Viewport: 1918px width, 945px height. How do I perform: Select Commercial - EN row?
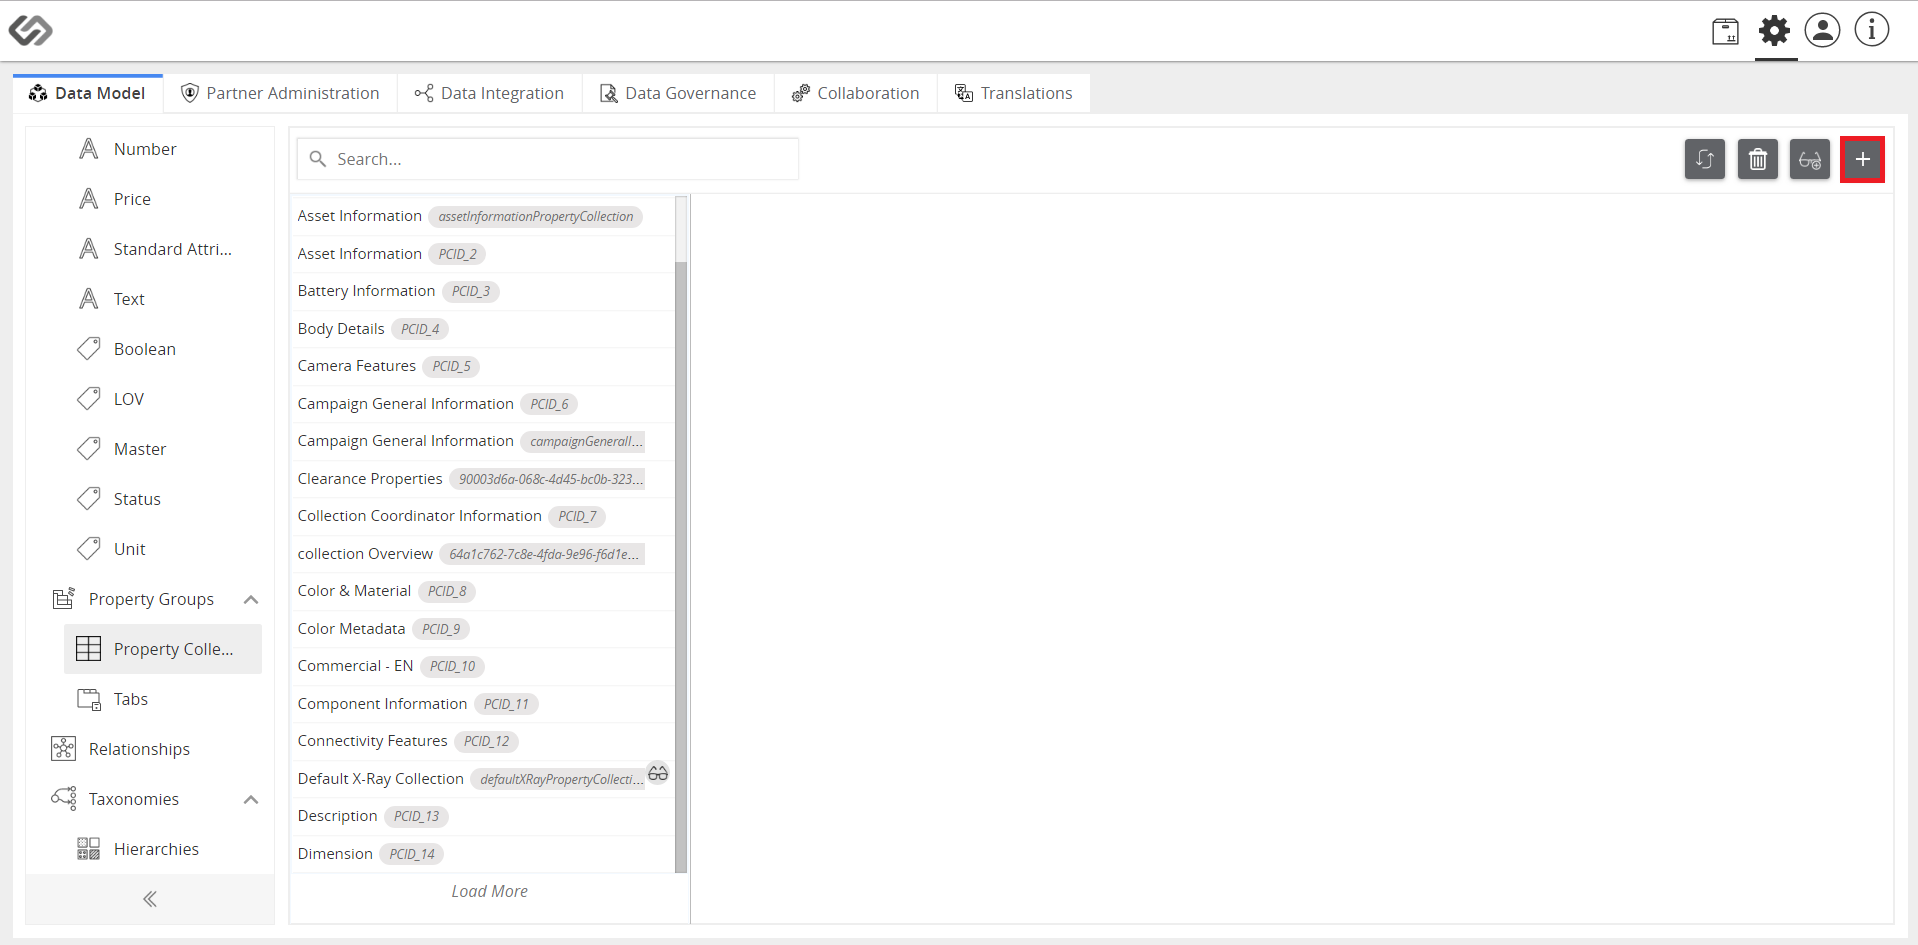pyautogui.click(x=483, y=666)
